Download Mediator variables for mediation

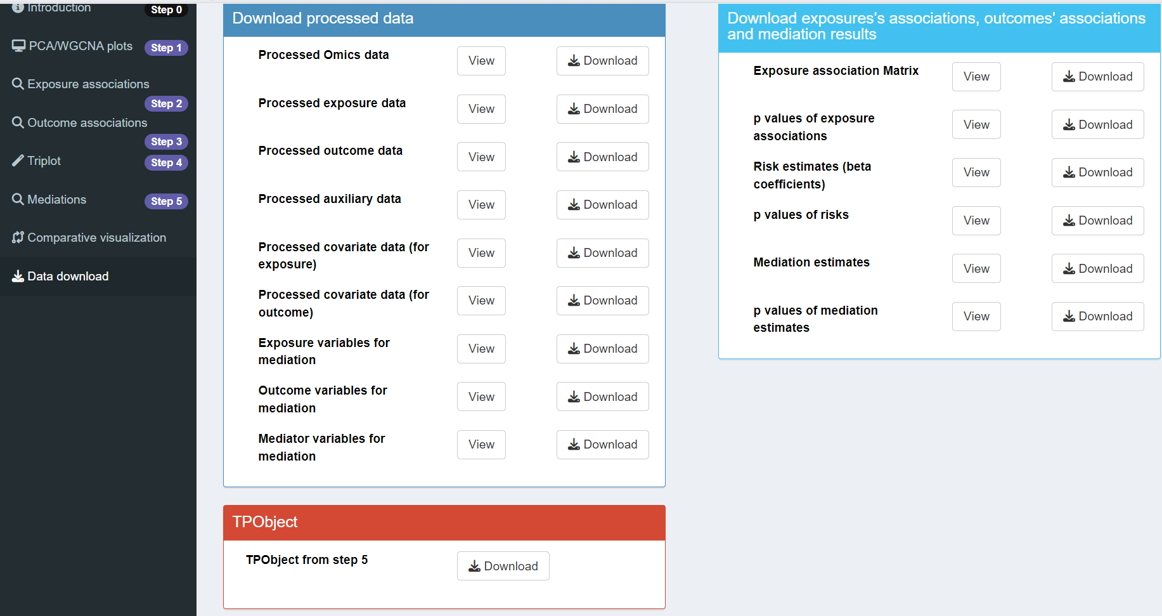coord(602,445)
